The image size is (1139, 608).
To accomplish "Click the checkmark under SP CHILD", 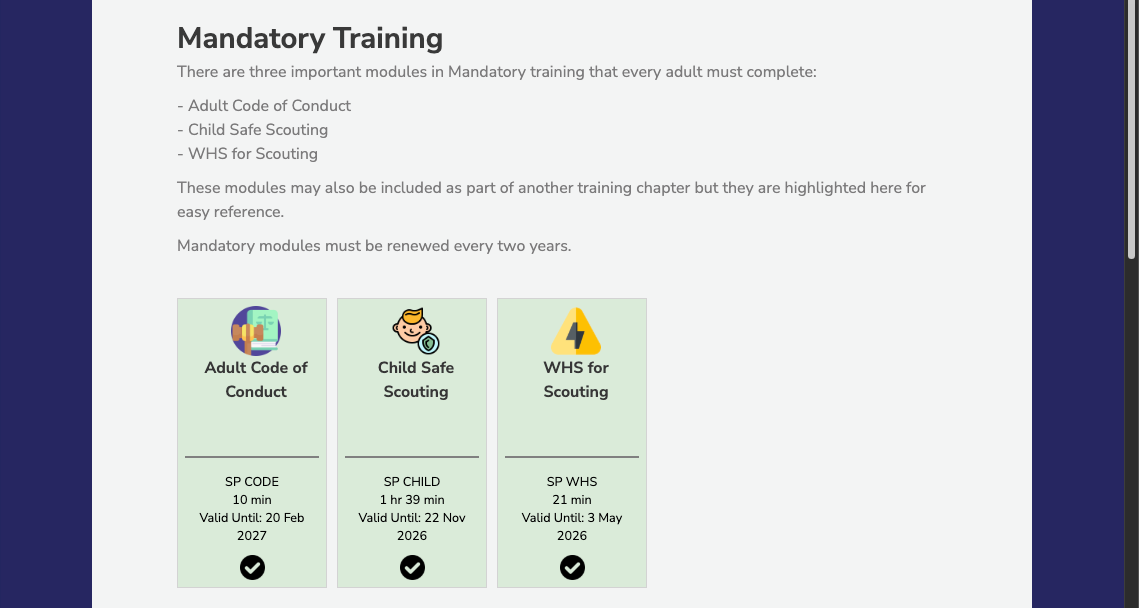I will (x=412, y=567).
